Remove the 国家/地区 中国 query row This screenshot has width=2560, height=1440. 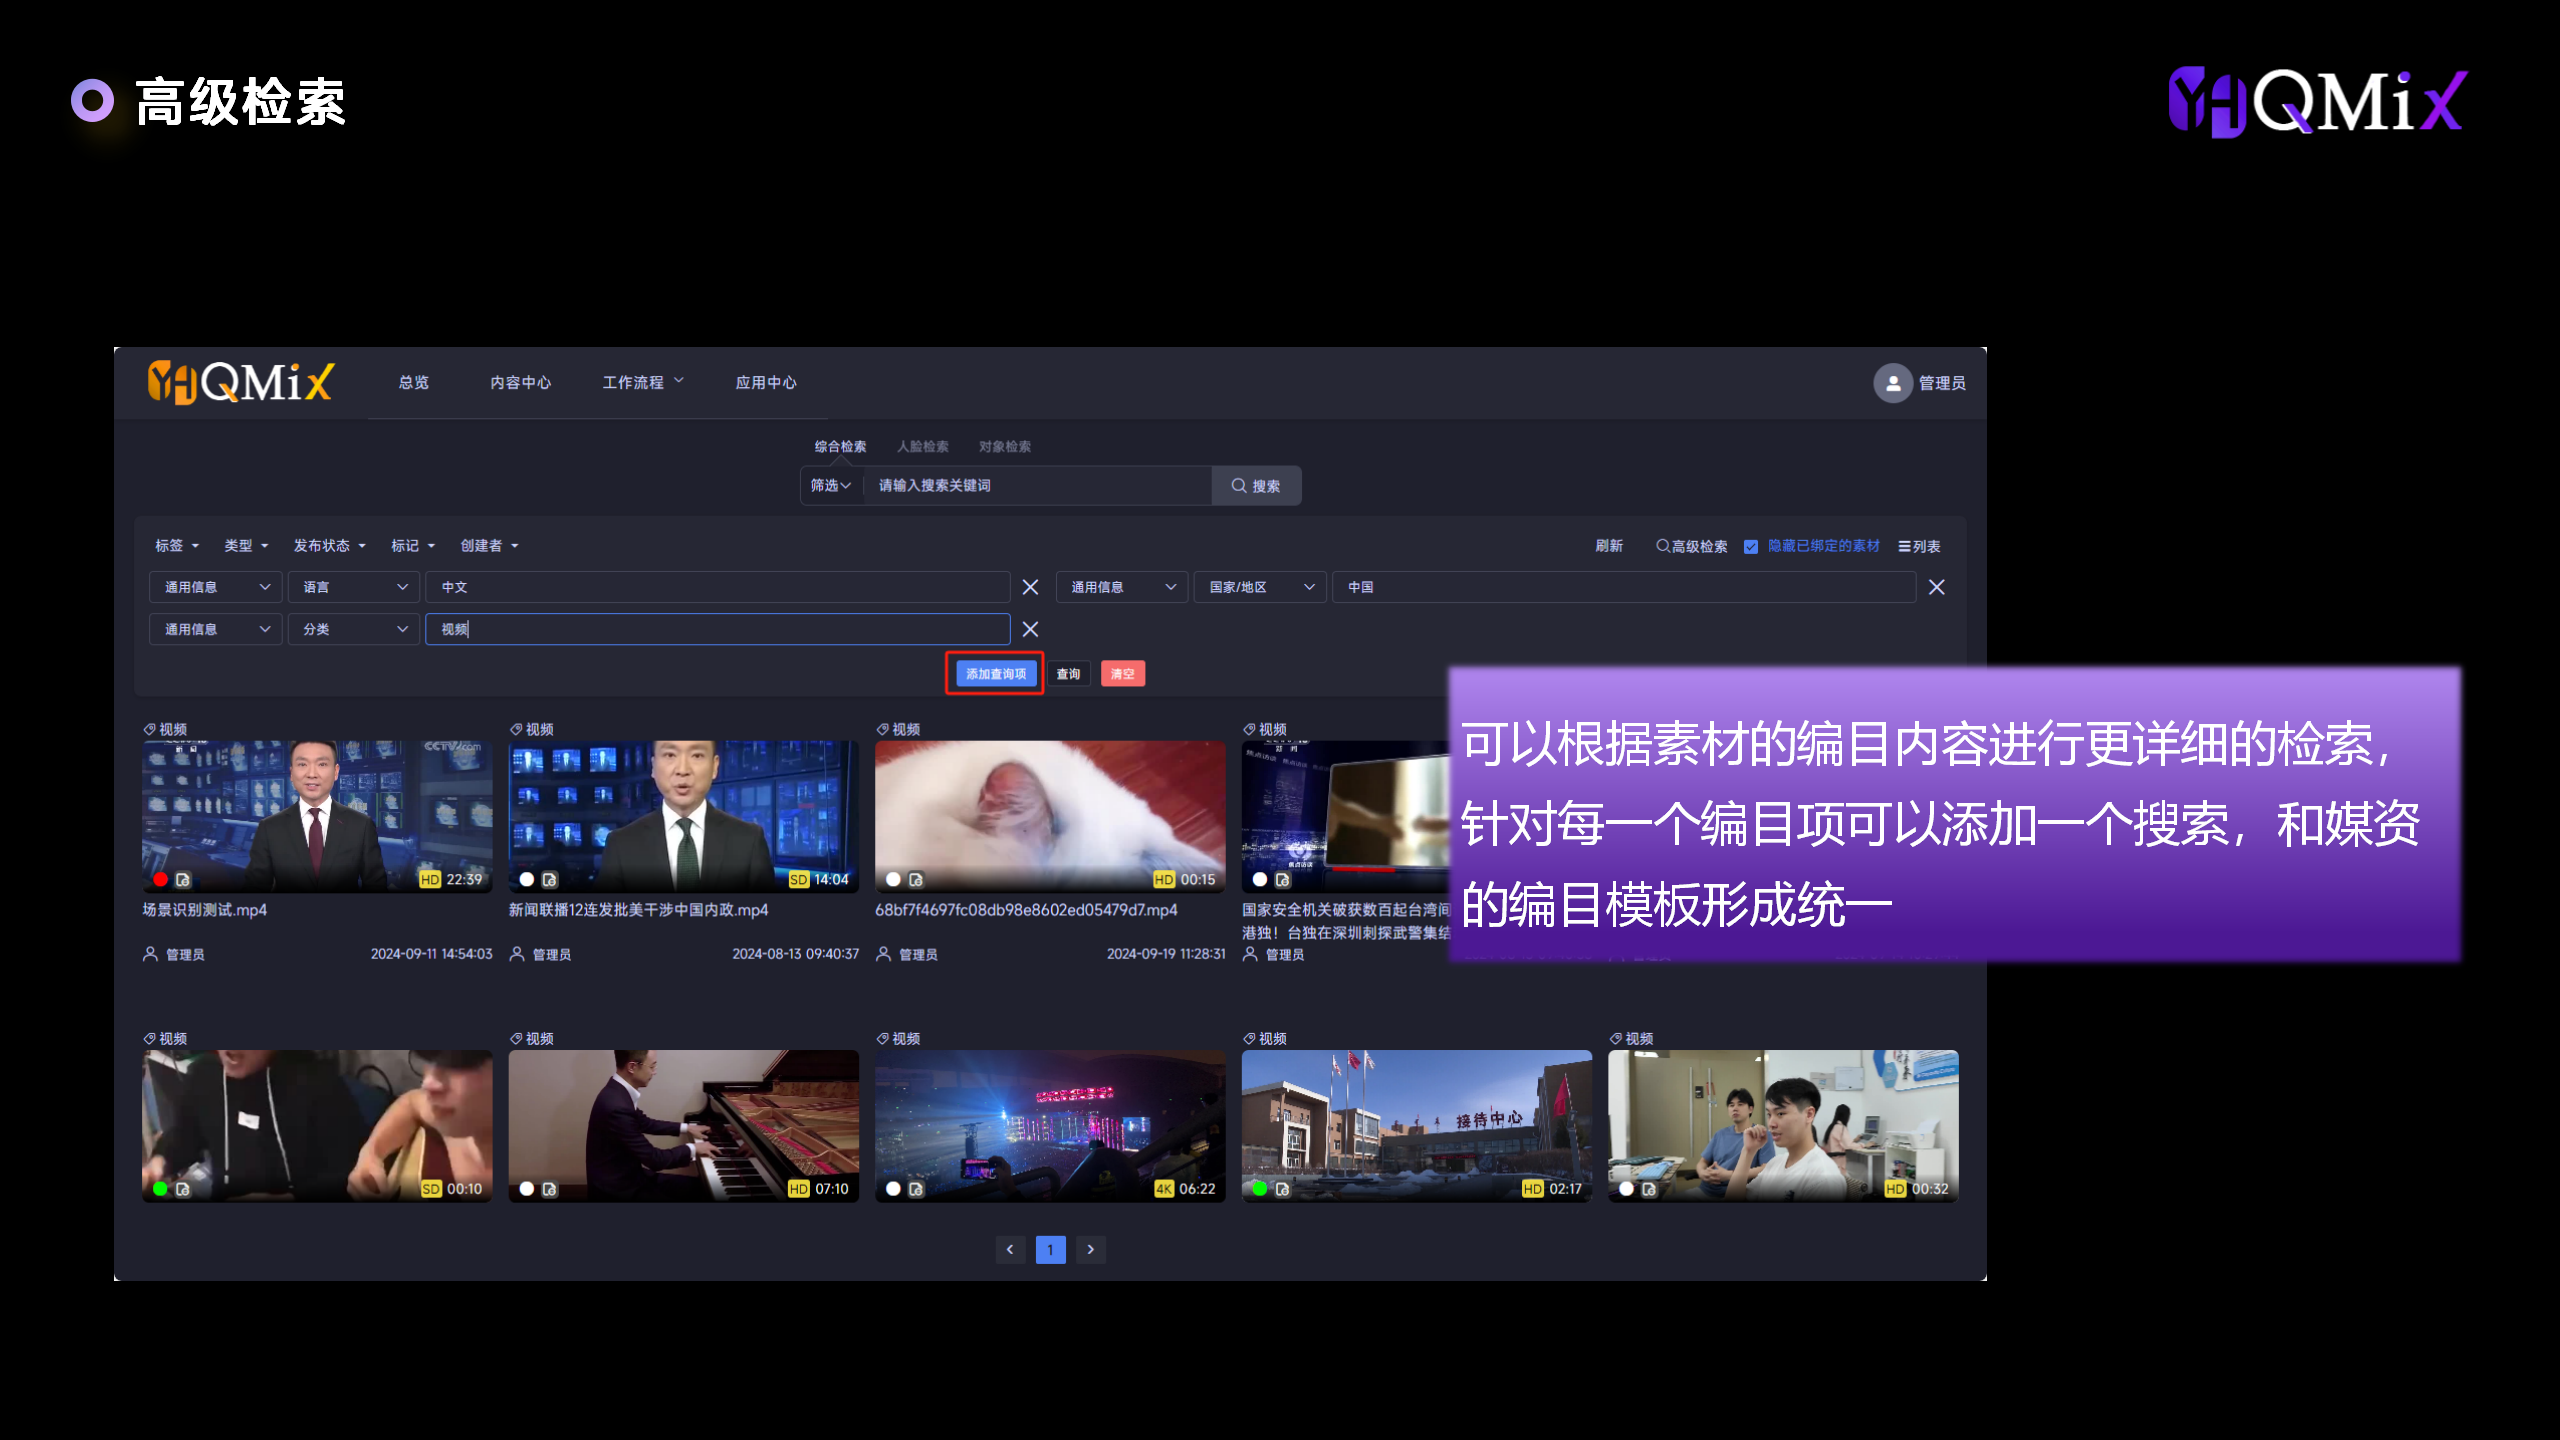click(1936, 587)
